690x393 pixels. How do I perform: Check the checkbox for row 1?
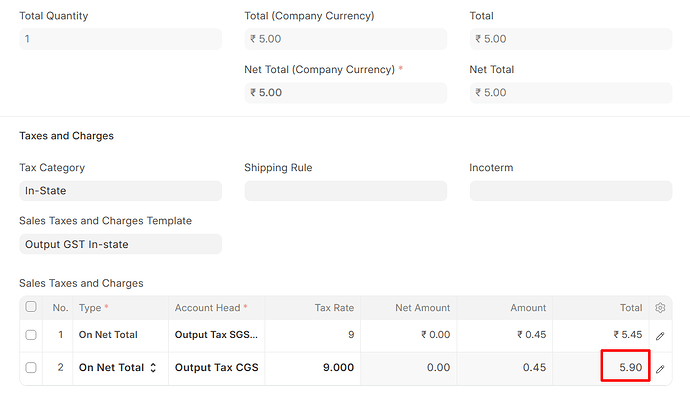pyautogui.click(x=31, y=335)
